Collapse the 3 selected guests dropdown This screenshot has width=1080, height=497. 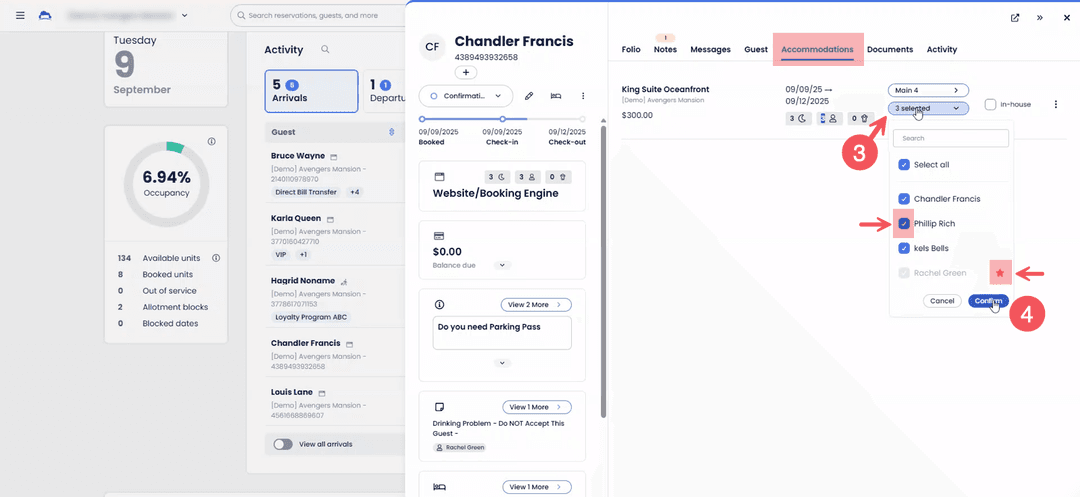928,108
